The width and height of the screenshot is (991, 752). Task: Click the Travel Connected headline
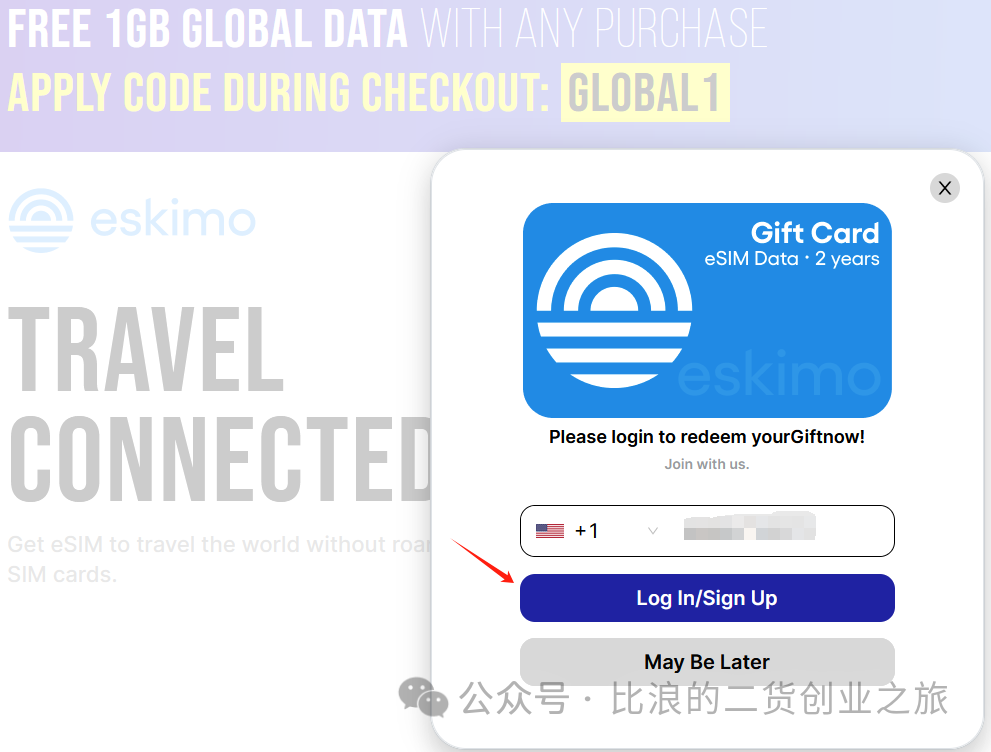[x=219, y=404]
